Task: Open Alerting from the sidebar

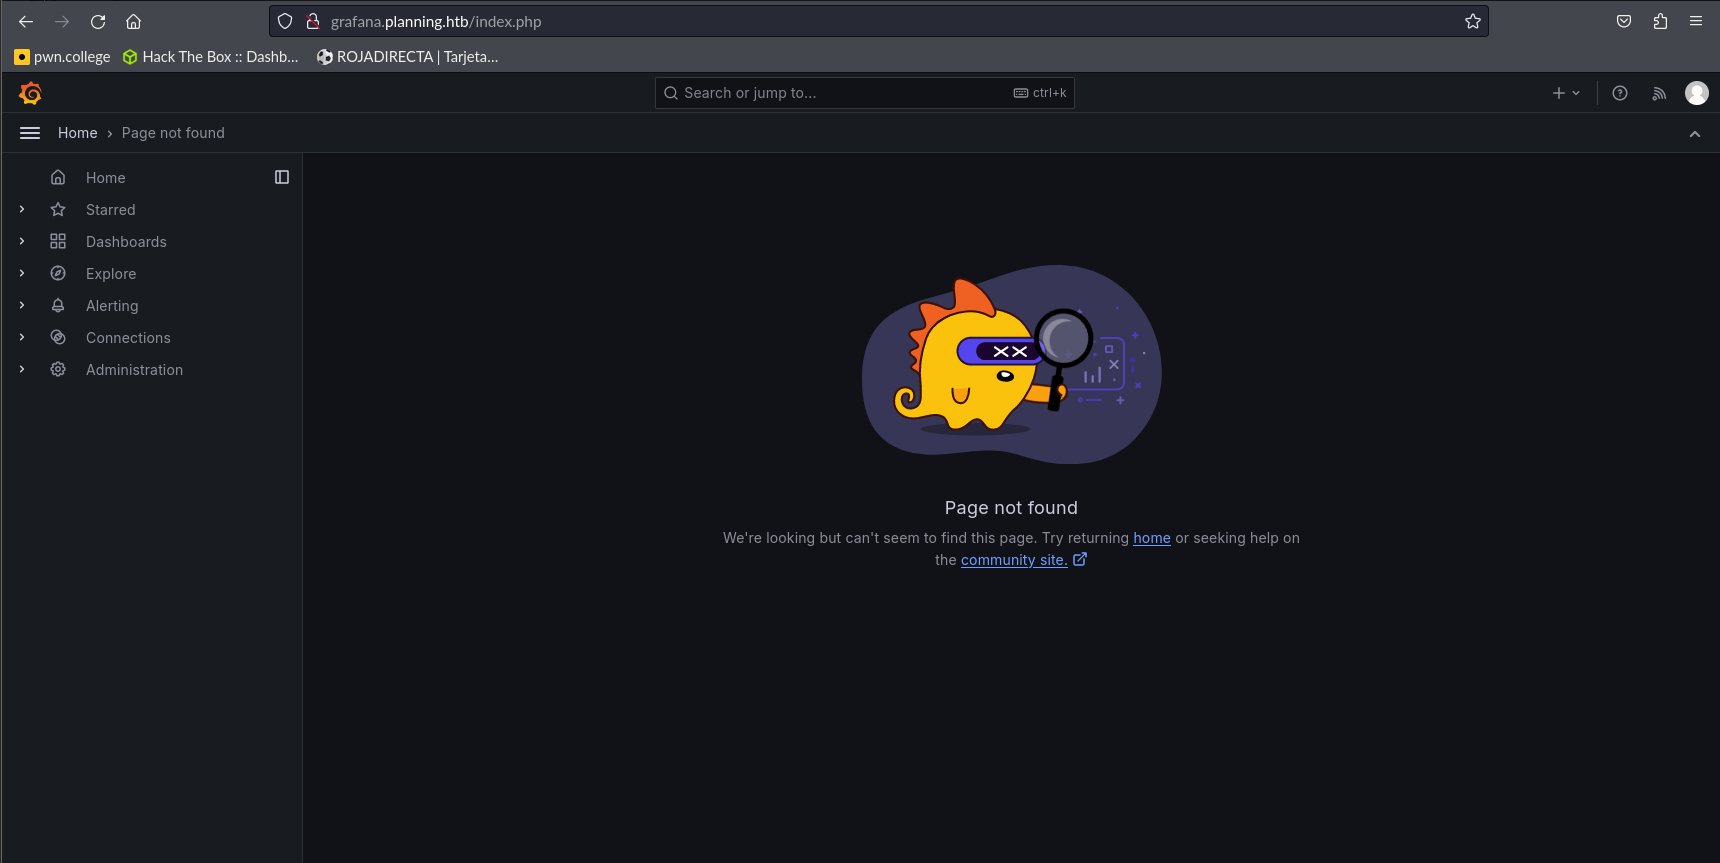Action: click(x=112, y=305)
